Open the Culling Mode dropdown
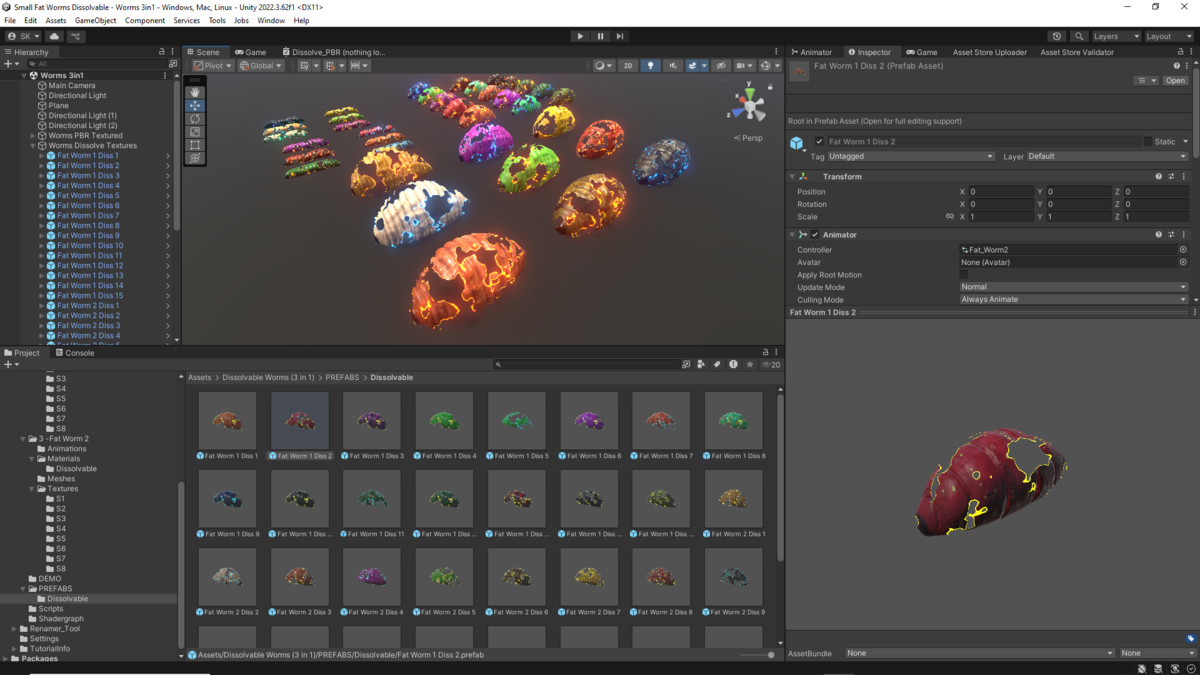This screenshot has height=675, width=1200. coord(1073,300)
